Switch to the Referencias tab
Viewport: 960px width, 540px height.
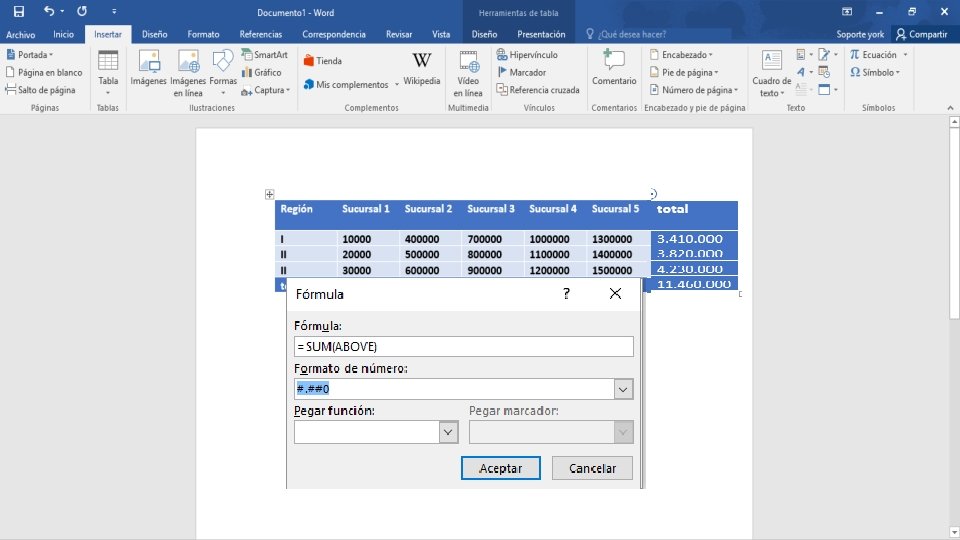point(261,34)
